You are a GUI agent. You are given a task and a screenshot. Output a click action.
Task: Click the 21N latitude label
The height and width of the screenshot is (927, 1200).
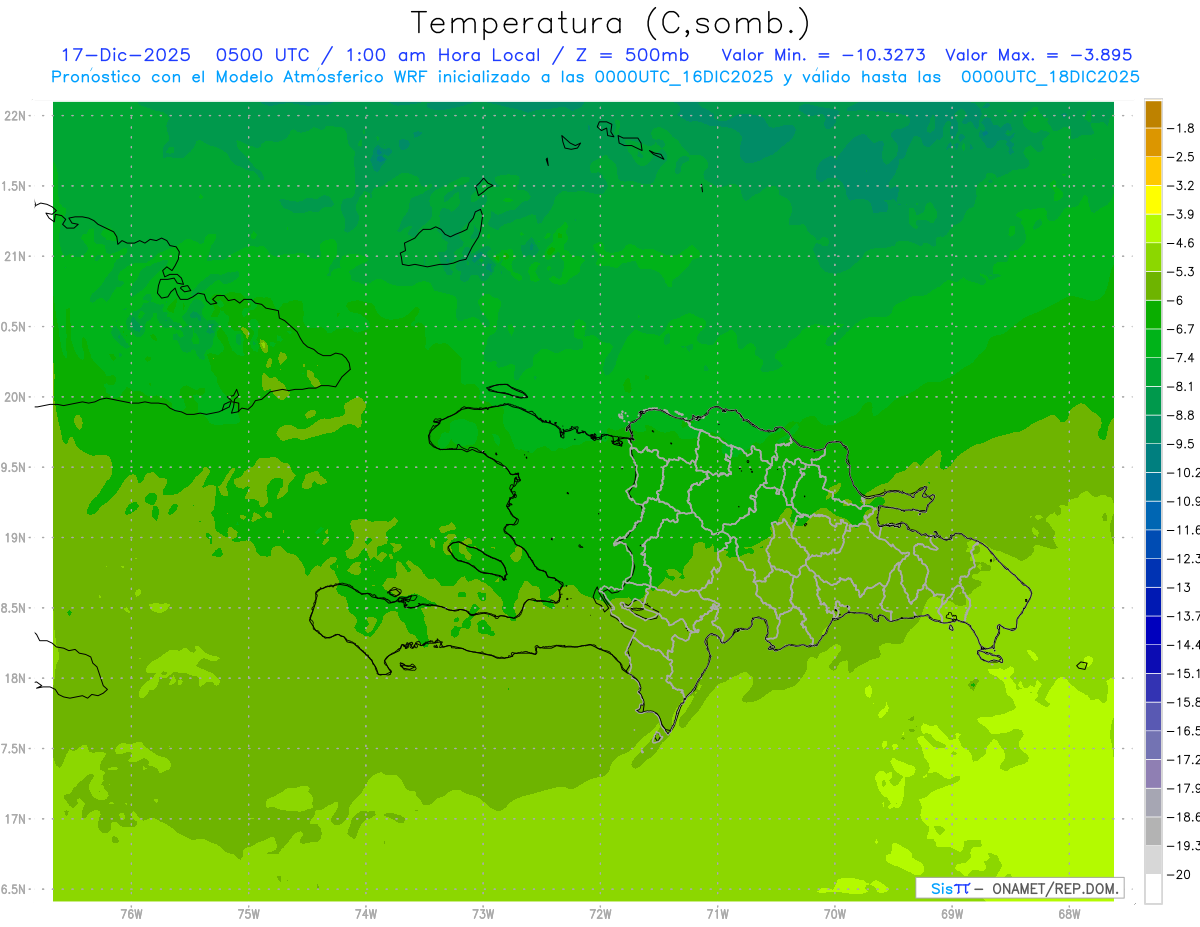point(15,256)
